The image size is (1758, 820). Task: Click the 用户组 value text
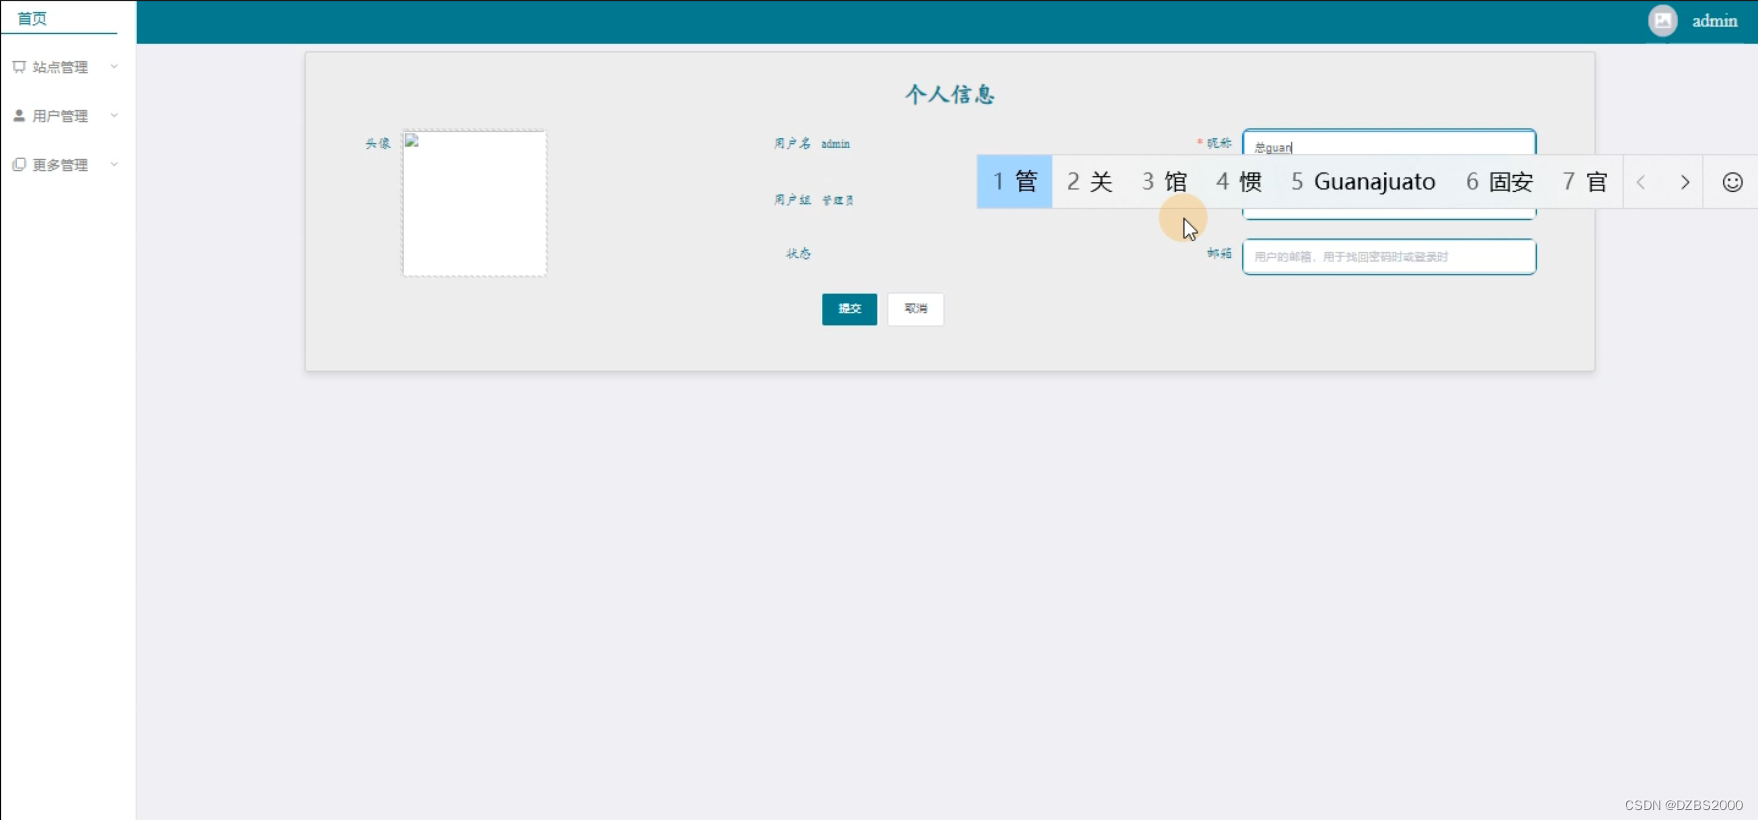pyautogui.click(x=838, y=200)
